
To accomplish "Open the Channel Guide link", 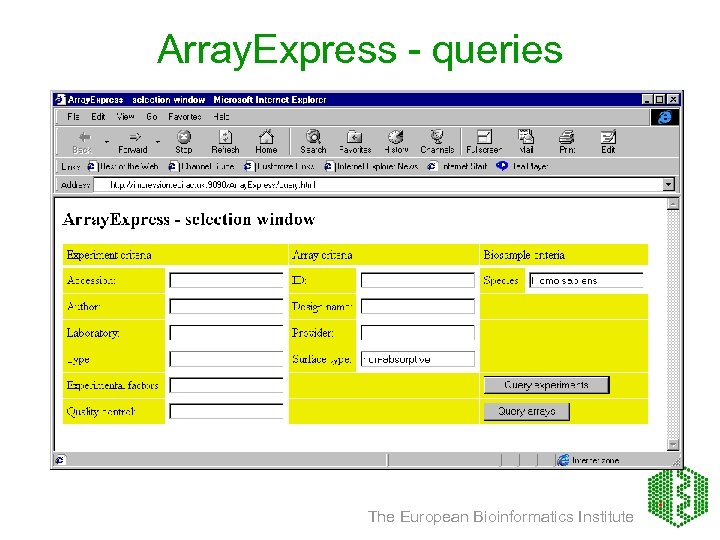I will click(x=202, y=166).
